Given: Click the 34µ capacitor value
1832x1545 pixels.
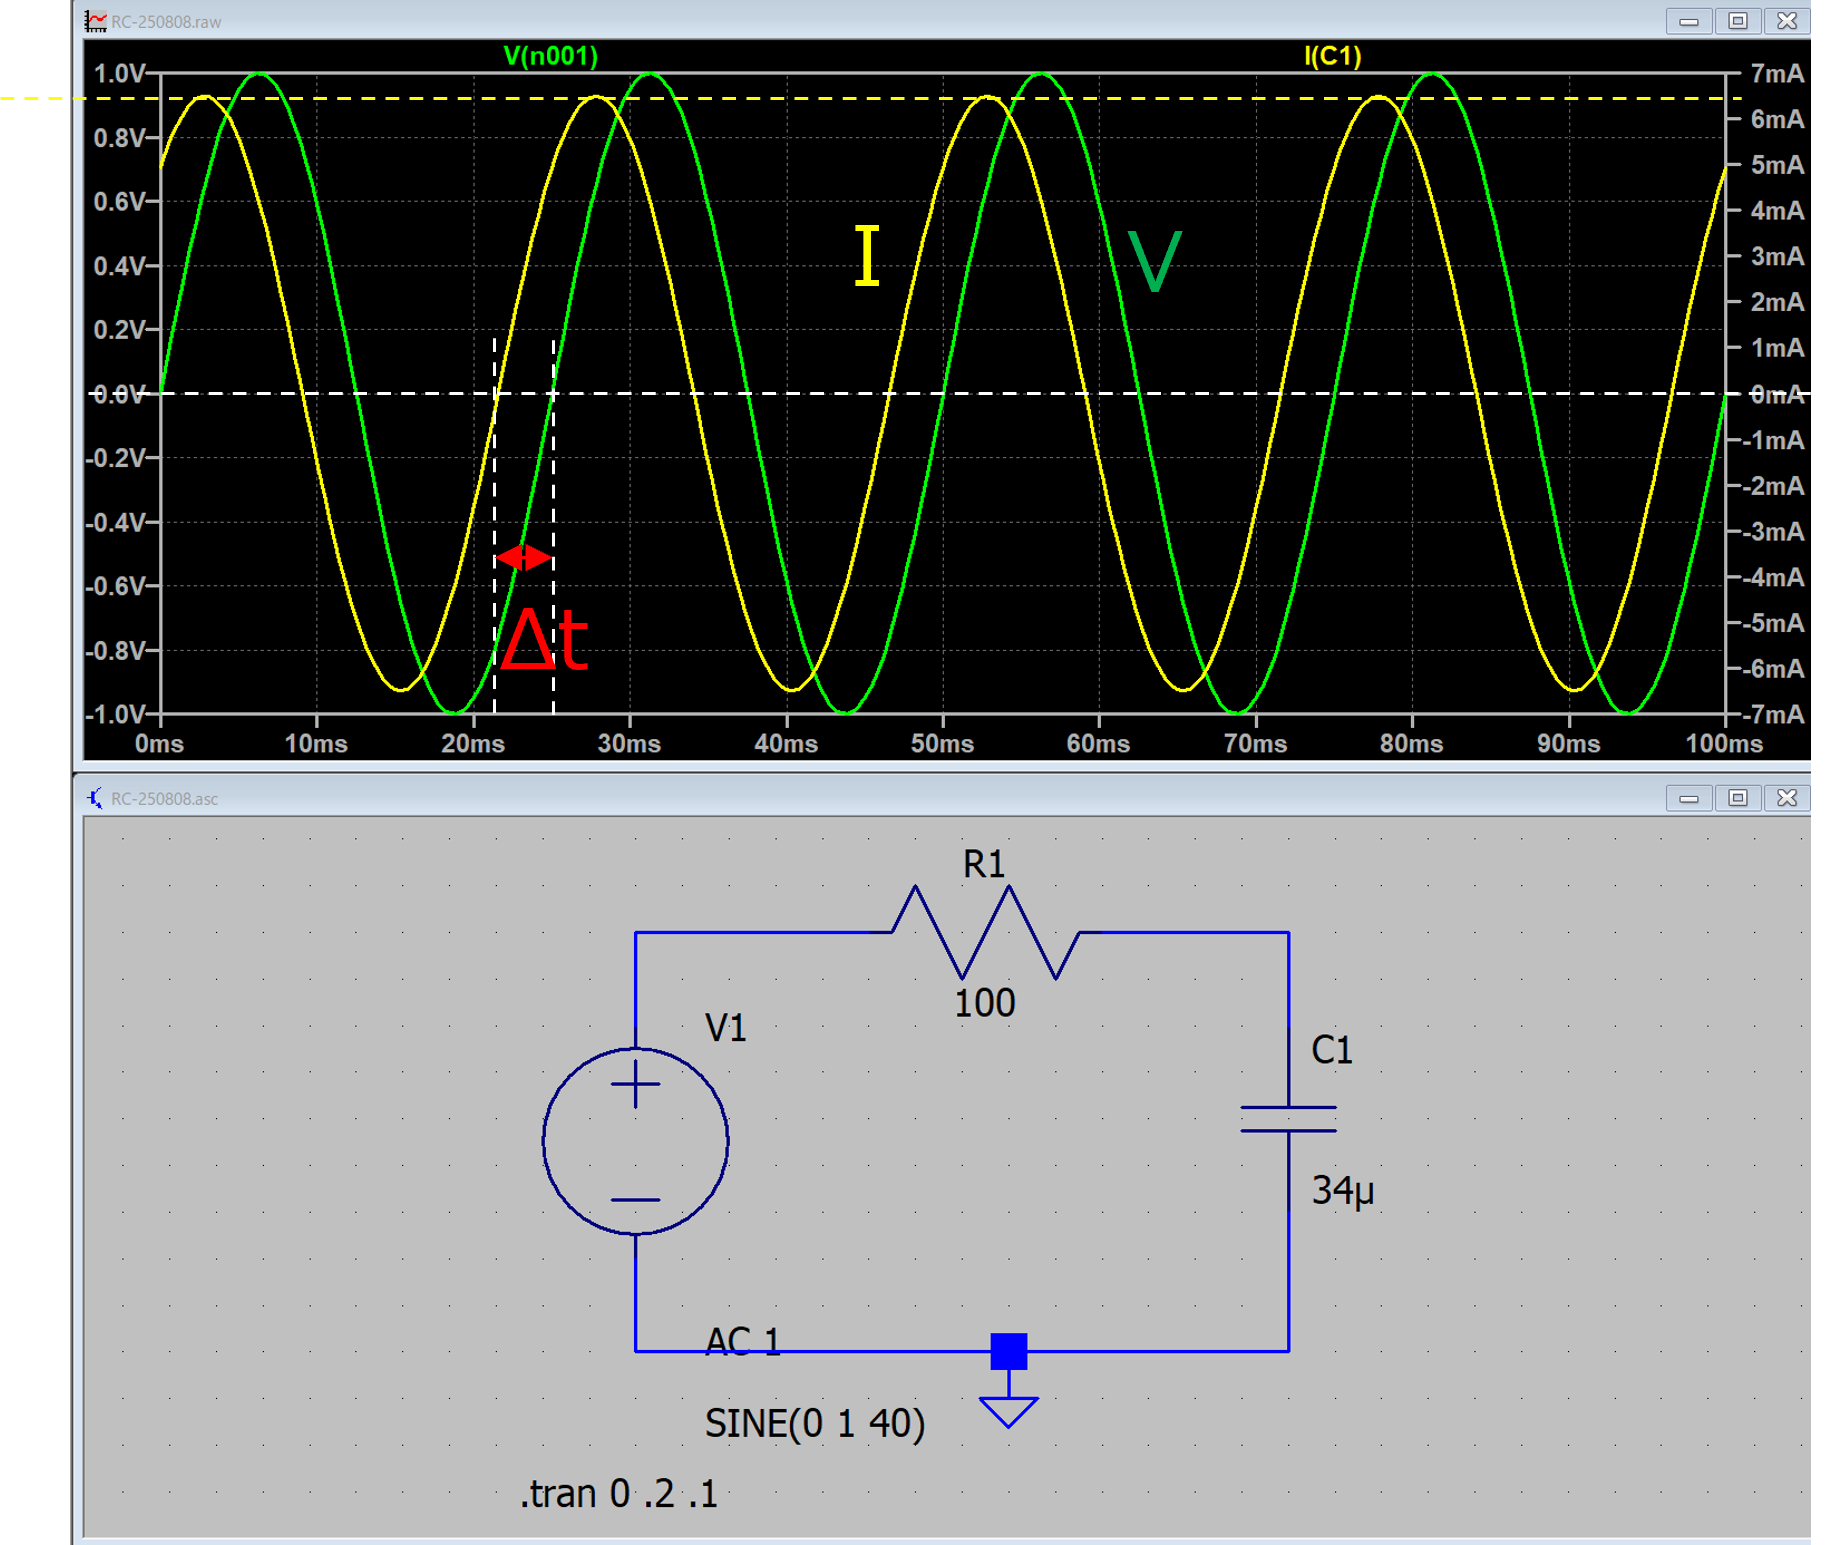Looking at the screenshot, I should 1342,1190.
